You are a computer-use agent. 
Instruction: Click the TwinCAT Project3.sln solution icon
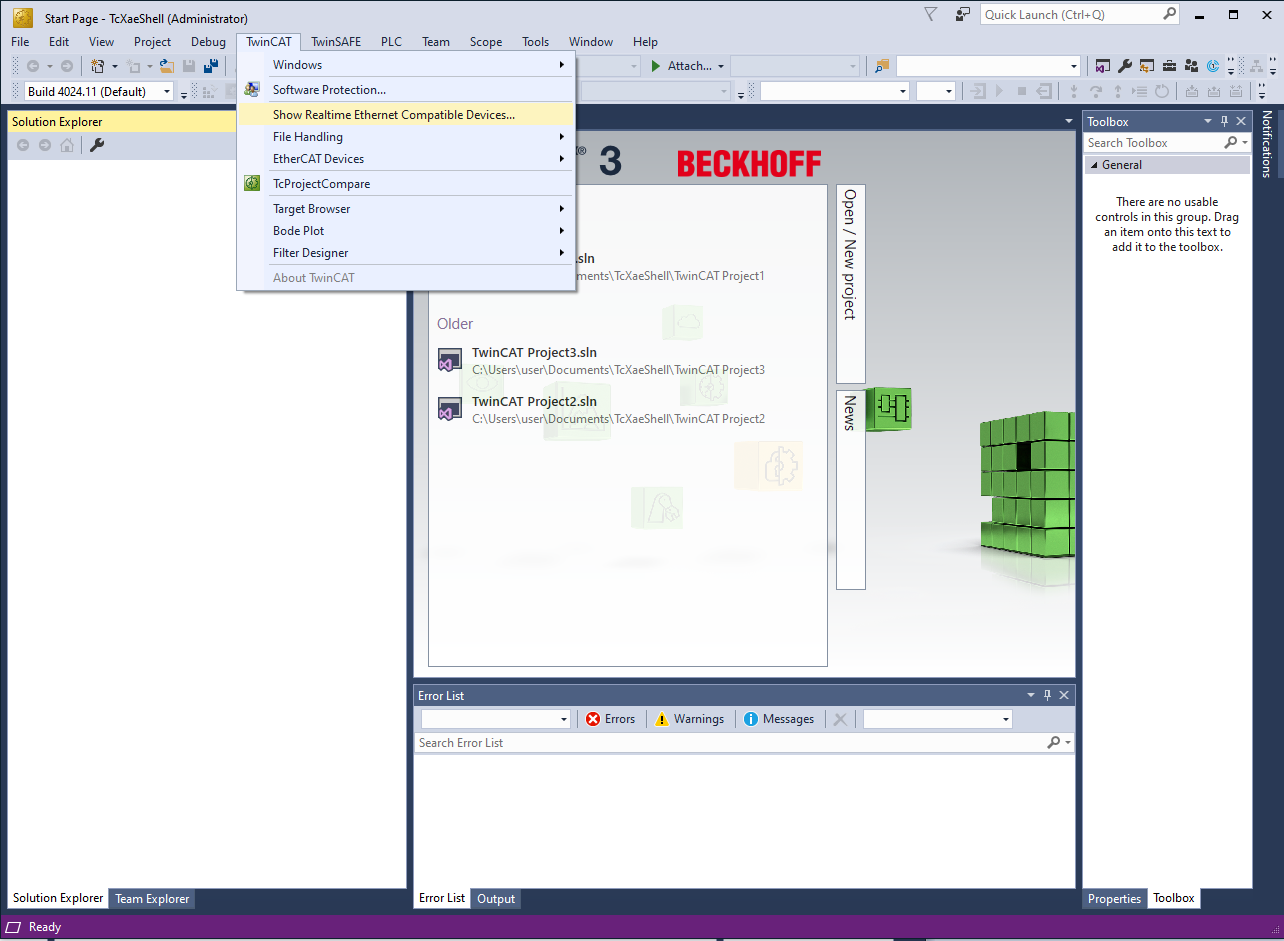[450, 361]
